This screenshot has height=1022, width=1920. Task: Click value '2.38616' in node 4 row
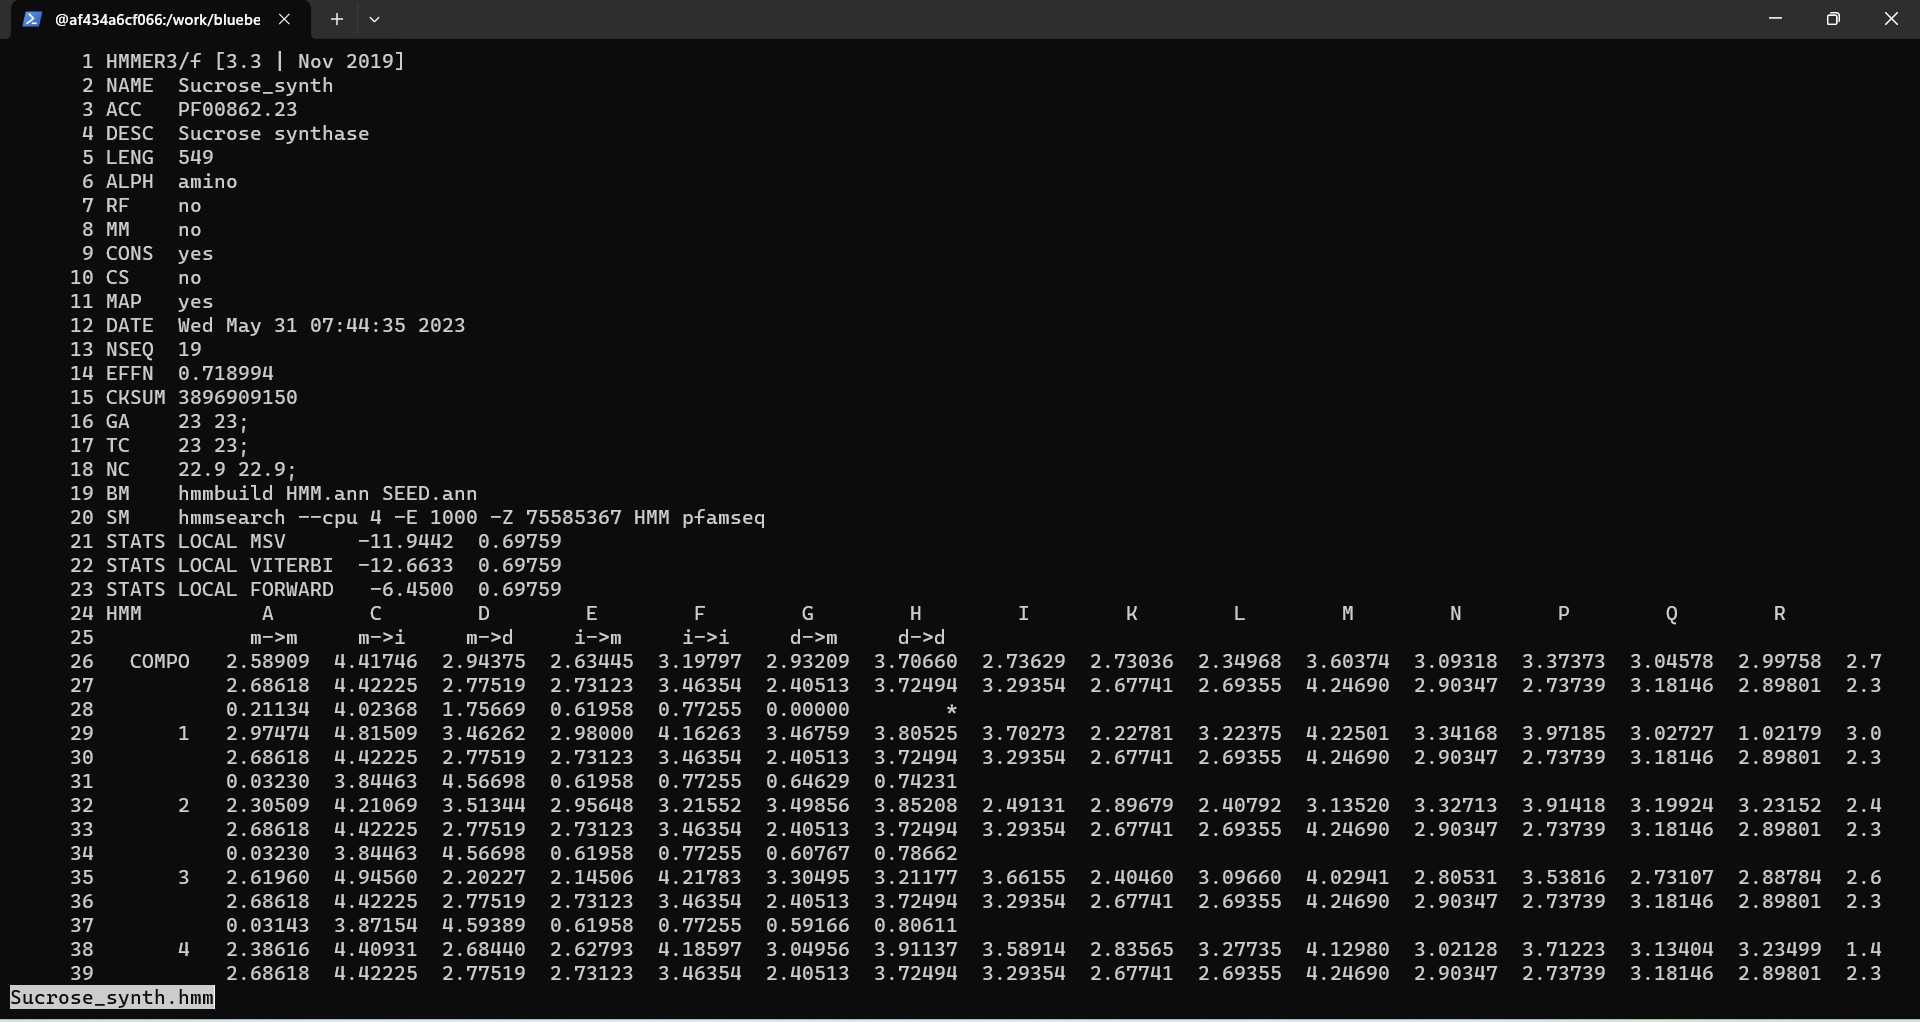pyautogui.click(x=268, y=949)
